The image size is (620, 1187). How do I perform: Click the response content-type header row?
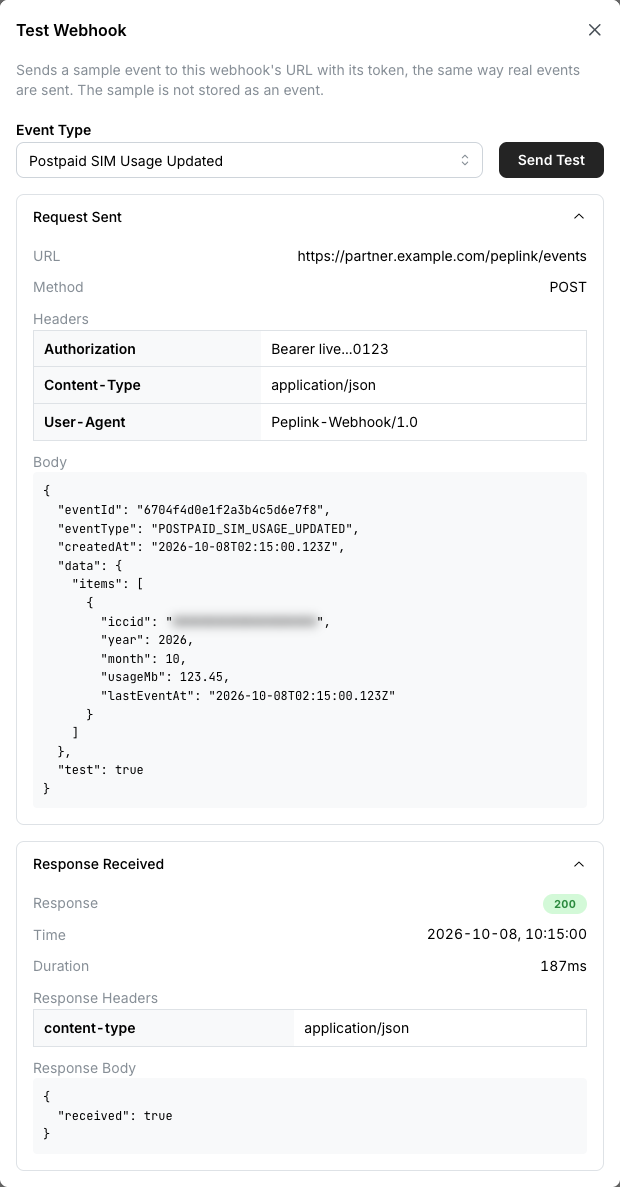click(310, 1028)
